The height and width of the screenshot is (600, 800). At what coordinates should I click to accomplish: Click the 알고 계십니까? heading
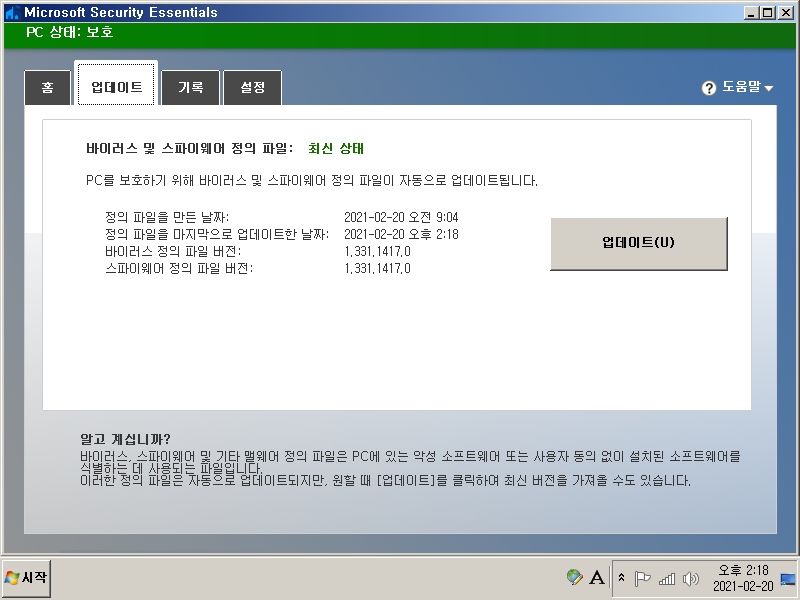(x=125, y=439)
